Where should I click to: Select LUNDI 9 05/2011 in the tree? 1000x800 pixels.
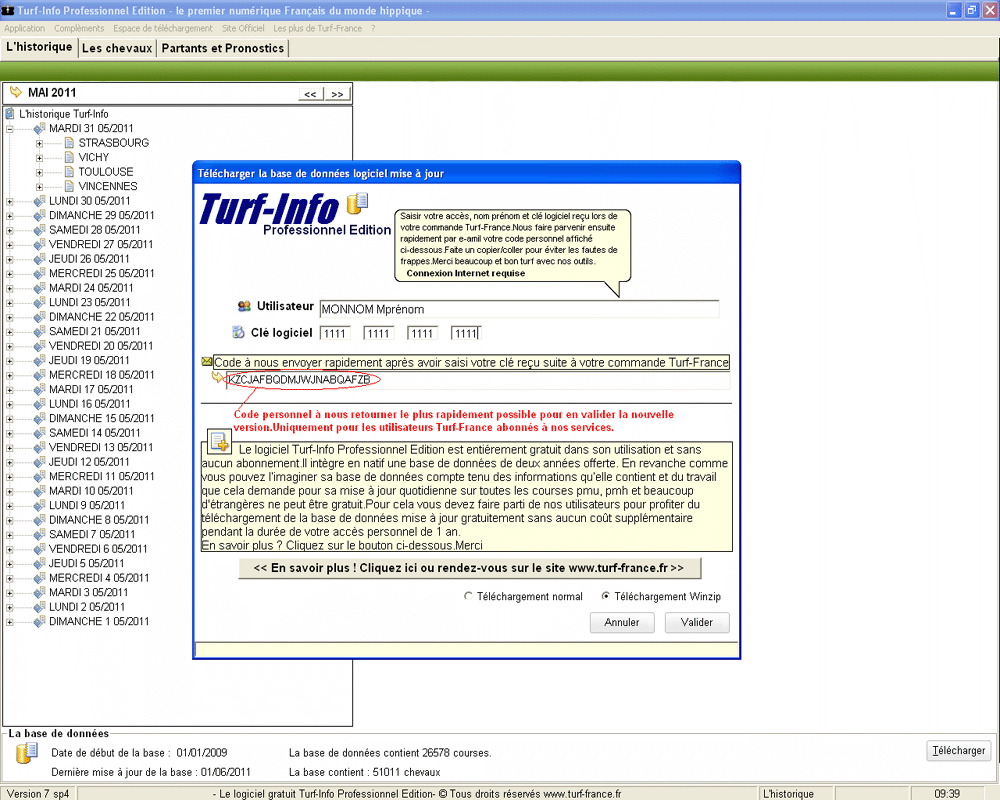pos(87,505)
